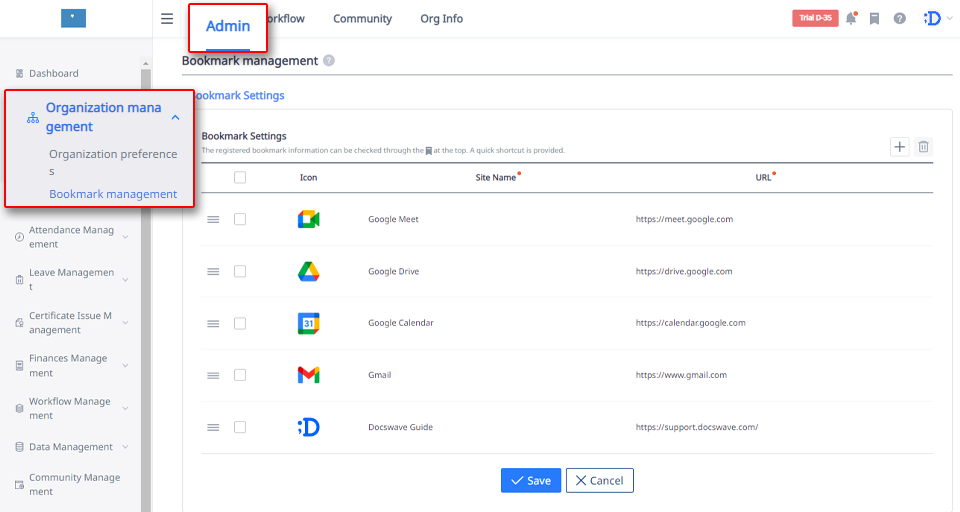Go to Dashboard in sidebar
This screenshot has height=512, width=960.
coord(54,73)
